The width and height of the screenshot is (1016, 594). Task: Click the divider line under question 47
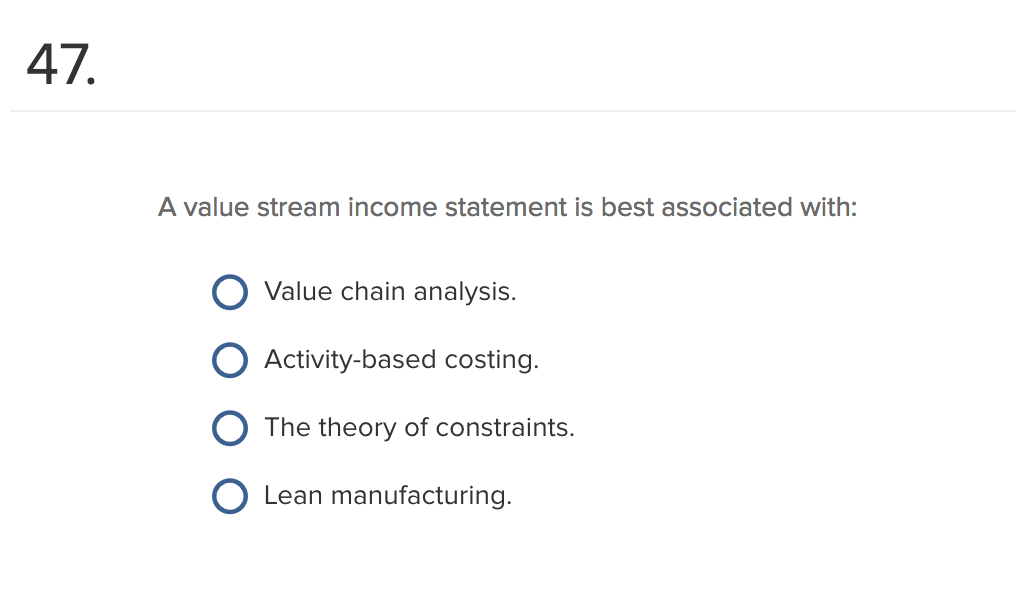[x=508, y=111]
